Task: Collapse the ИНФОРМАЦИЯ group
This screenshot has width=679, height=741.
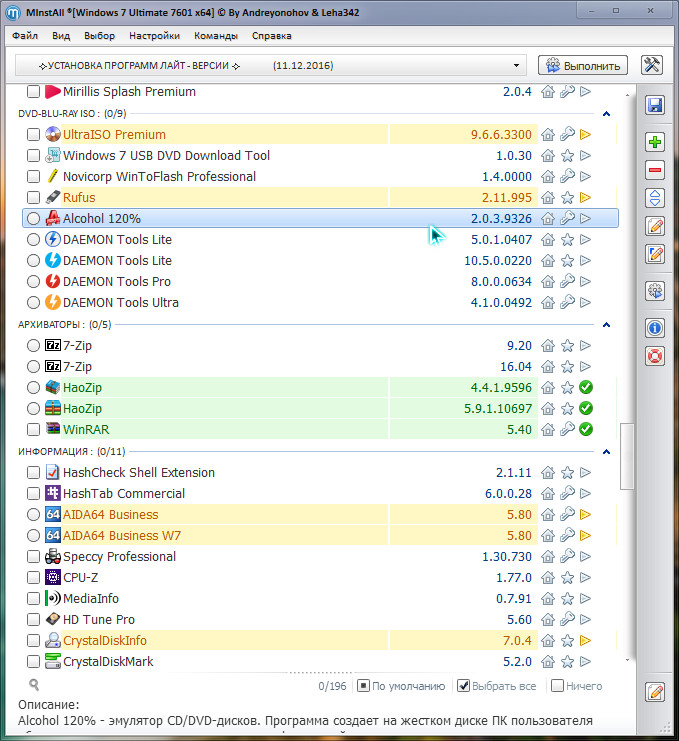Action: coord(607,452)
